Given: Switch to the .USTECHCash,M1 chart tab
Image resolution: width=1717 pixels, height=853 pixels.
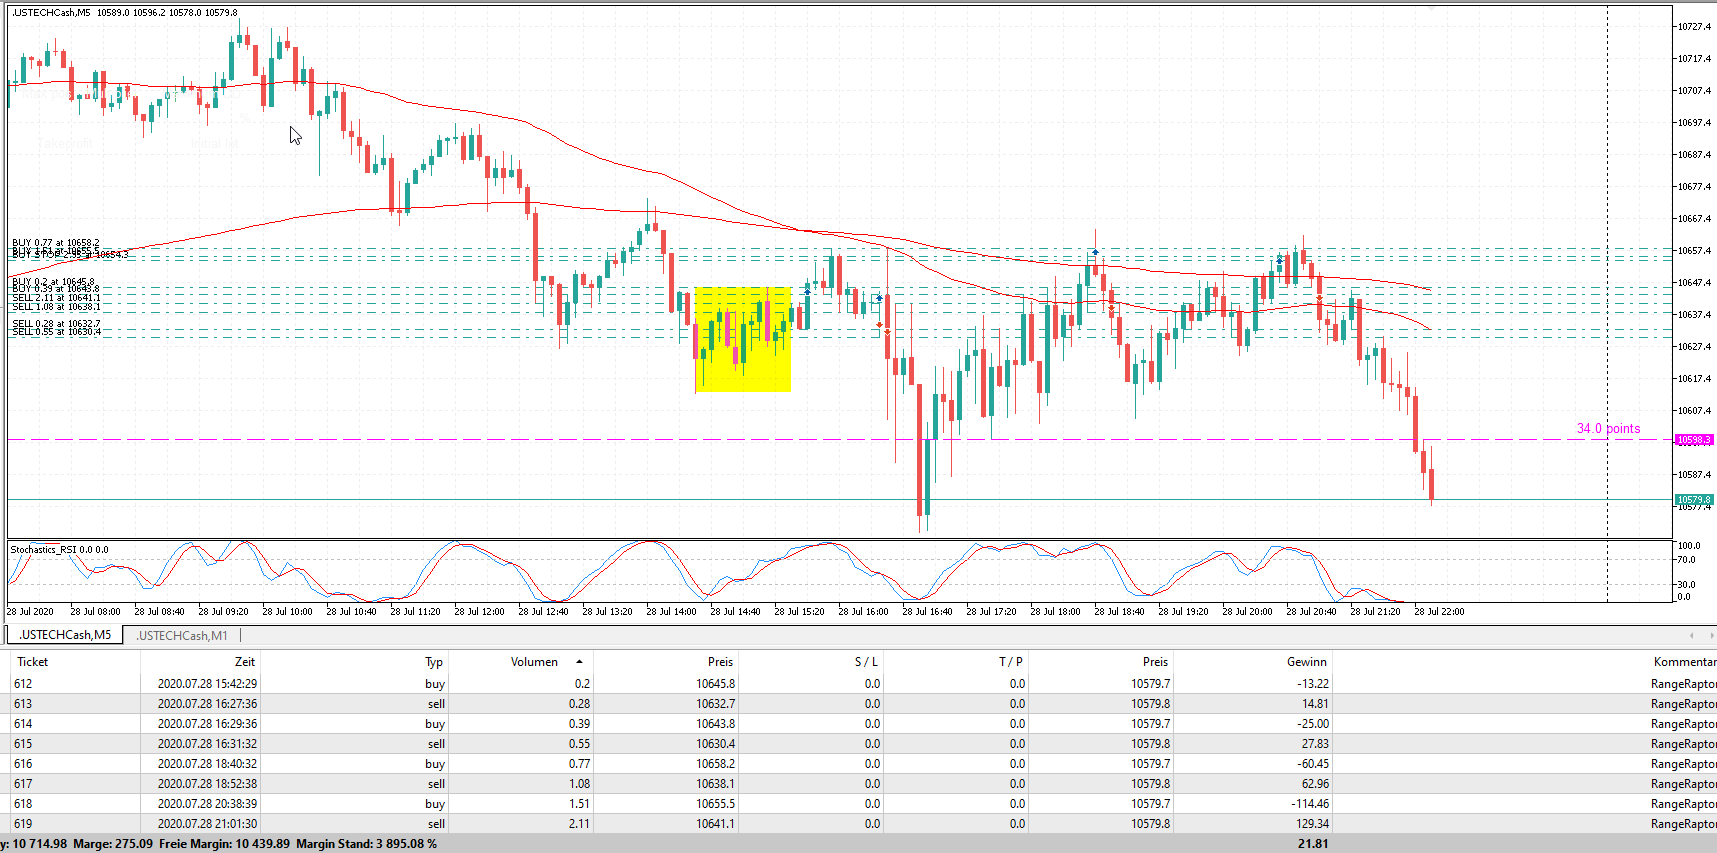Looking at the screenshot, I should (x=182, y=636).
